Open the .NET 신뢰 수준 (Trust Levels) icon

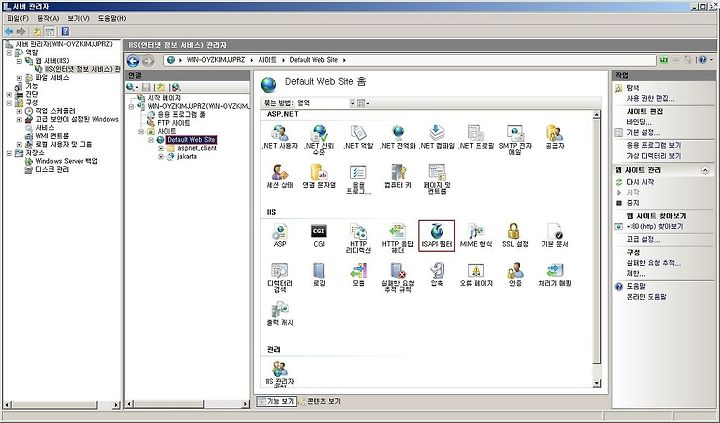pos(319,140)
